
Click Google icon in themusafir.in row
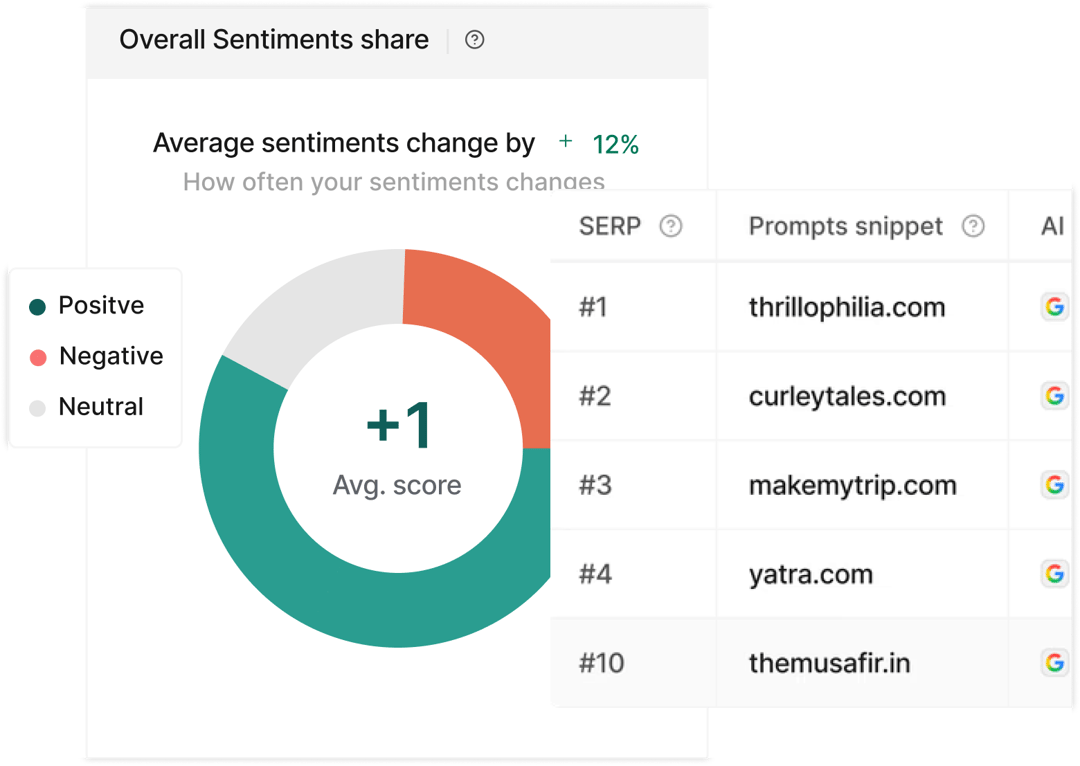[1055, 663]
